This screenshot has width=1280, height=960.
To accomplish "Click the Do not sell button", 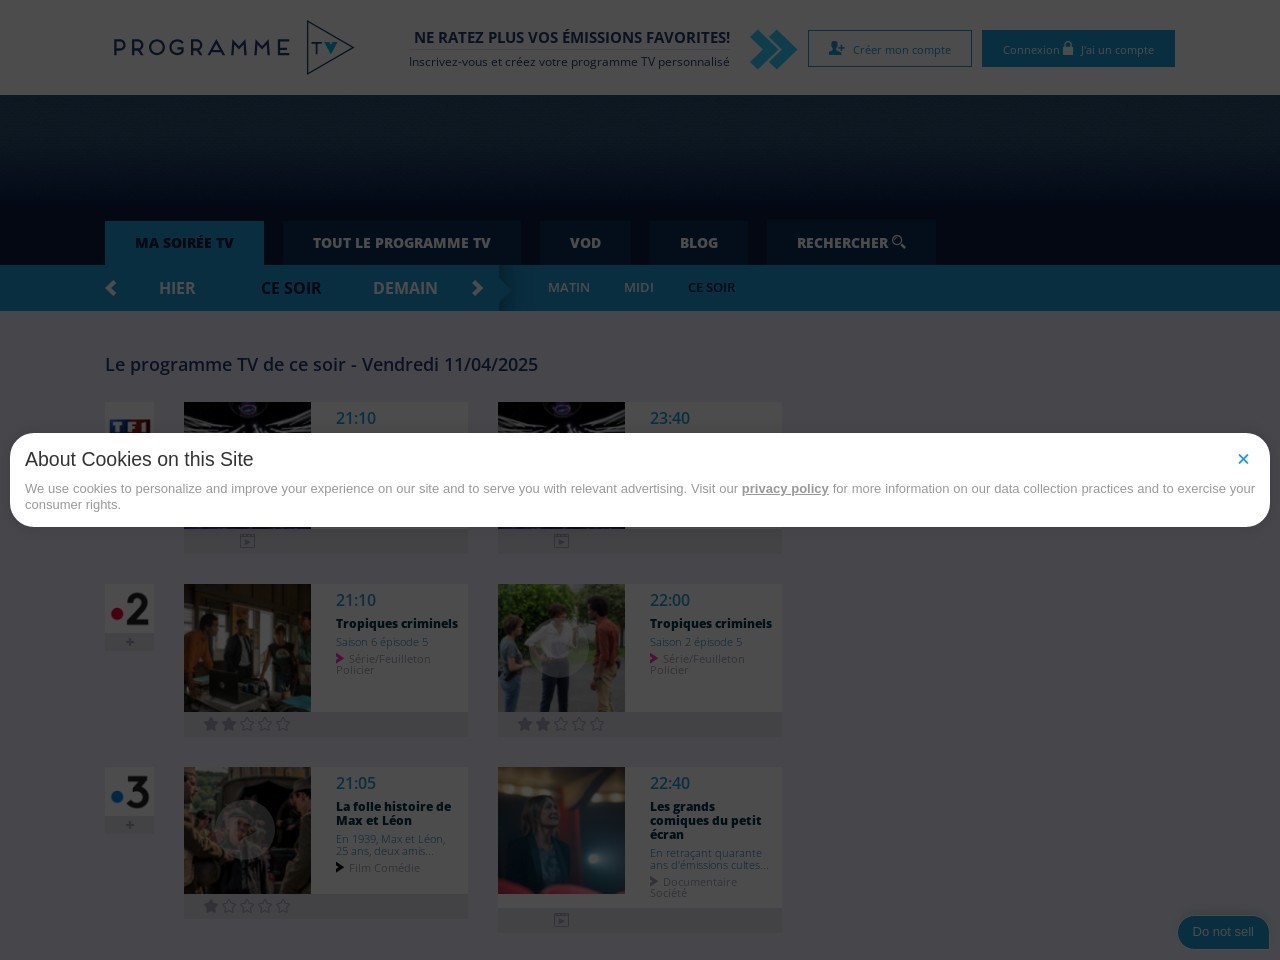I will pos(1223,932).
